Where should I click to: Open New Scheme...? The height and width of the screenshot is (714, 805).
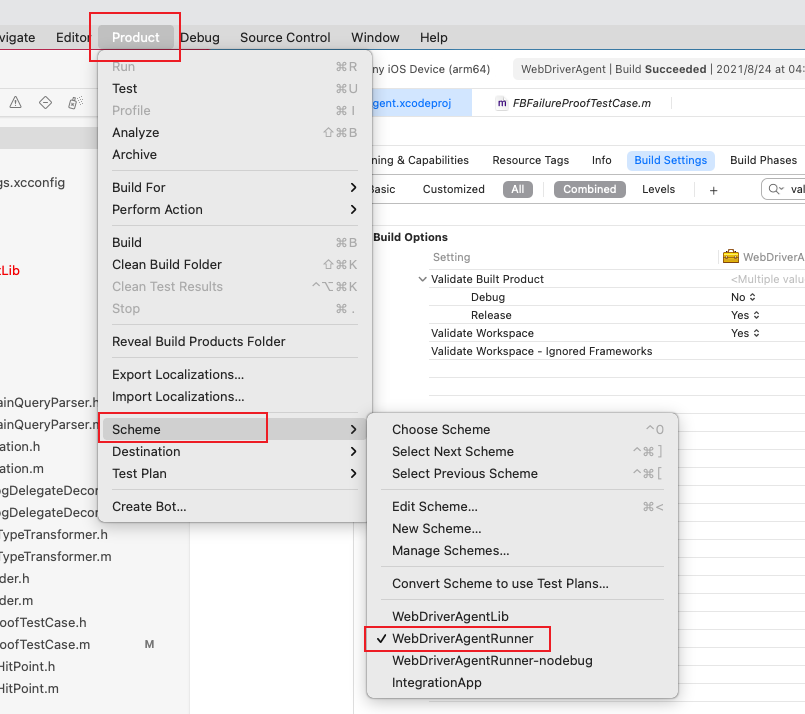click(x=523, y=529)
